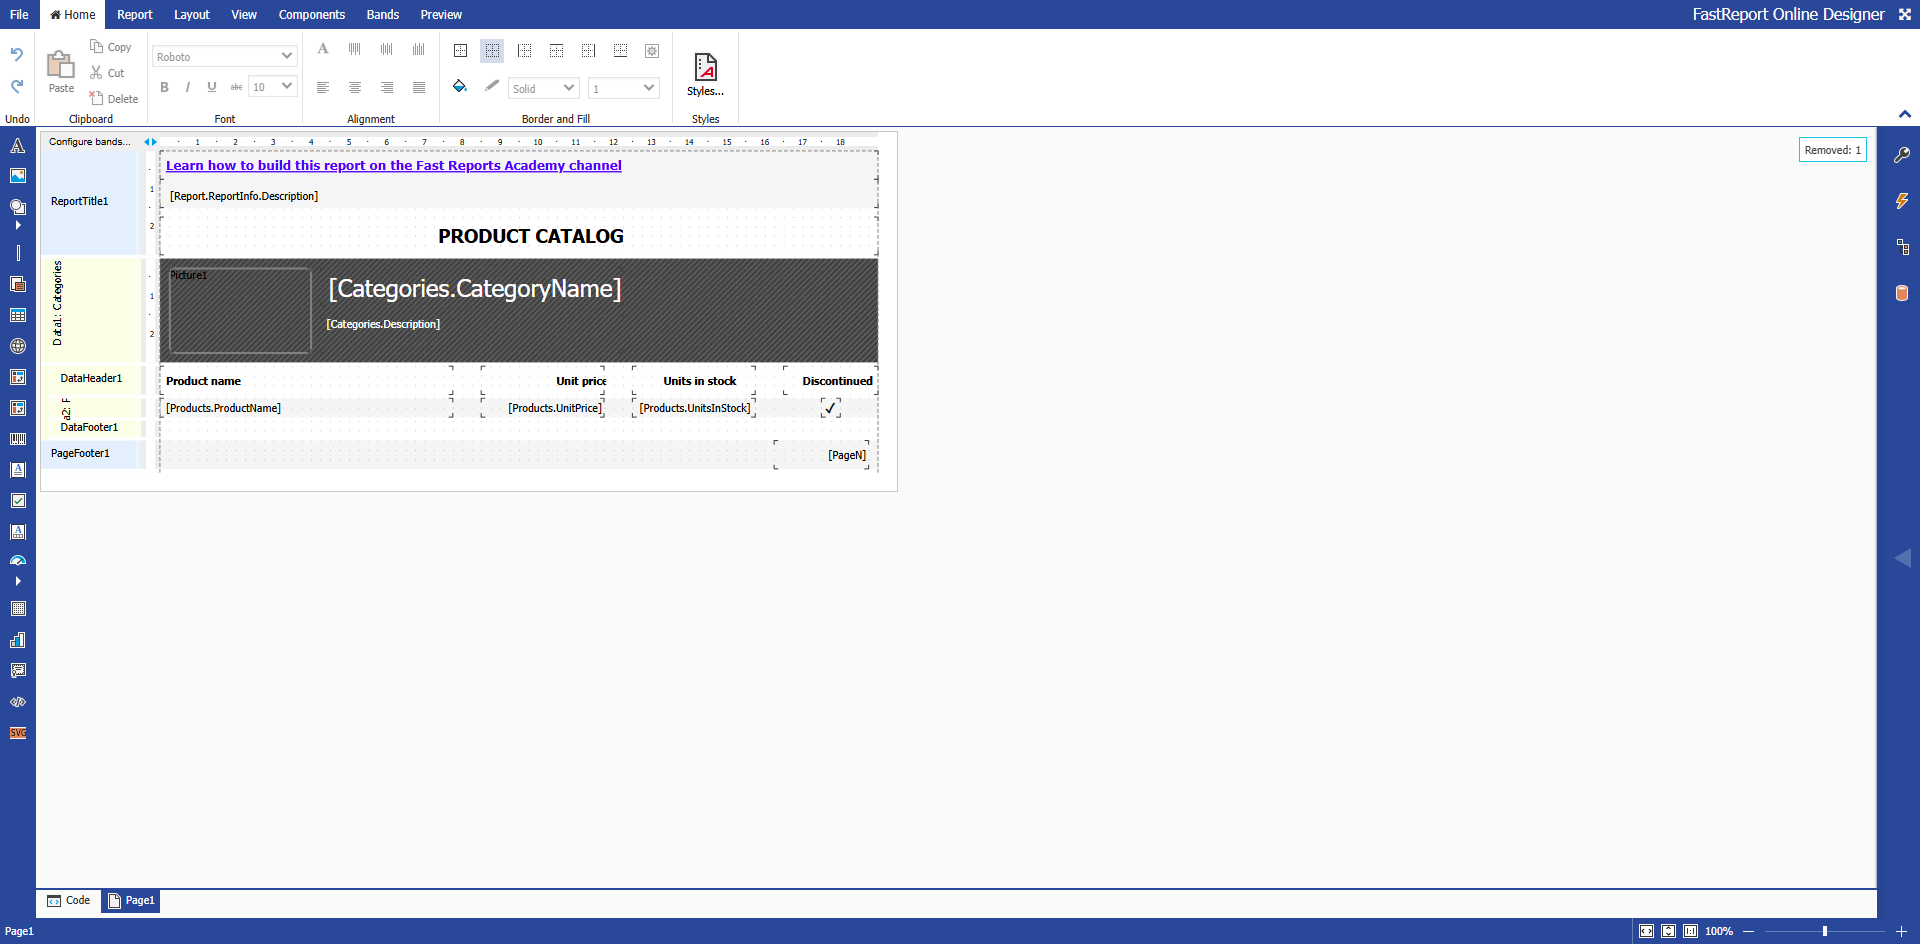Copy the selected object
This screenshot has width=1920, height=944.
[111, 47]
